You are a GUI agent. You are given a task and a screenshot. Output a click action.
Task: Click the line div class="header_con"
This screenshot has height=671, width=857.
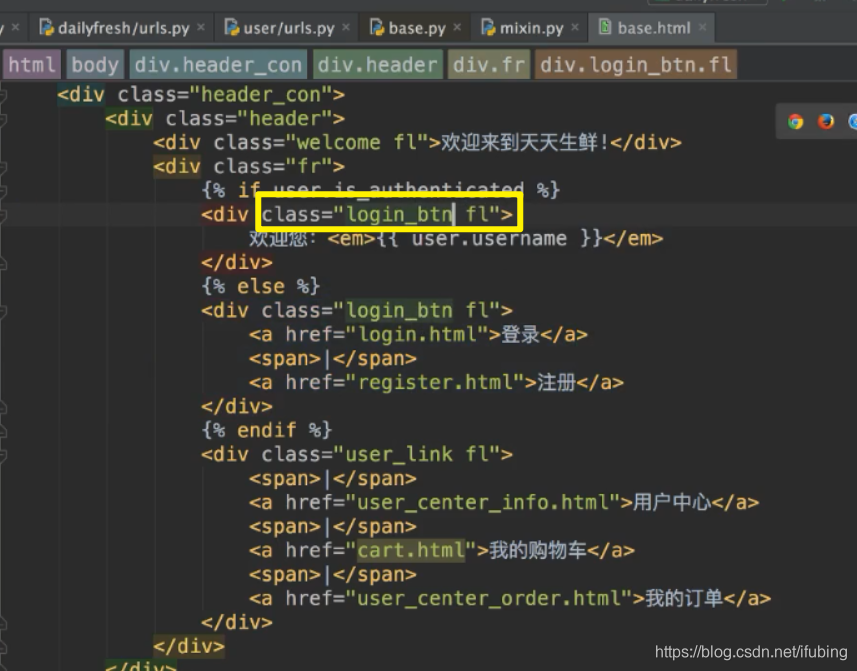coord(201,95)
